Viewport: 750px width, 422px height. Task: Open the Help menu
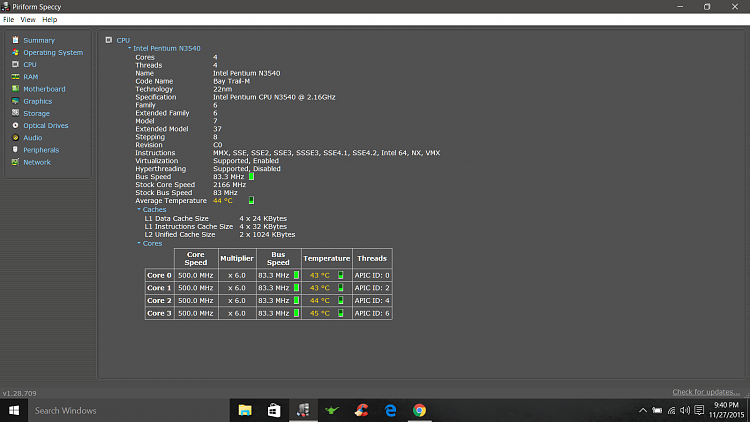pos(49,20)
